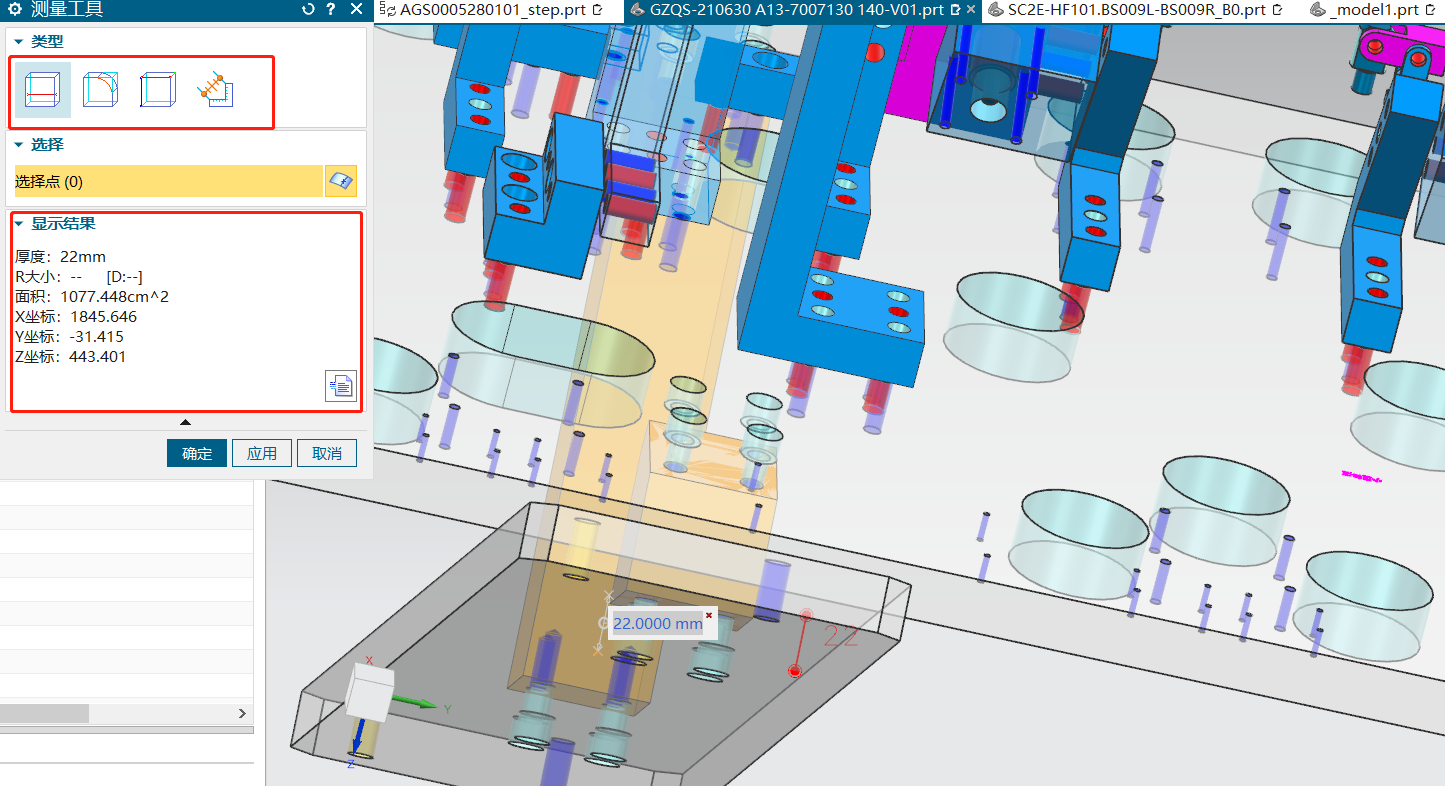Click the 测量工具 gear settings icon

pos(14,9)
